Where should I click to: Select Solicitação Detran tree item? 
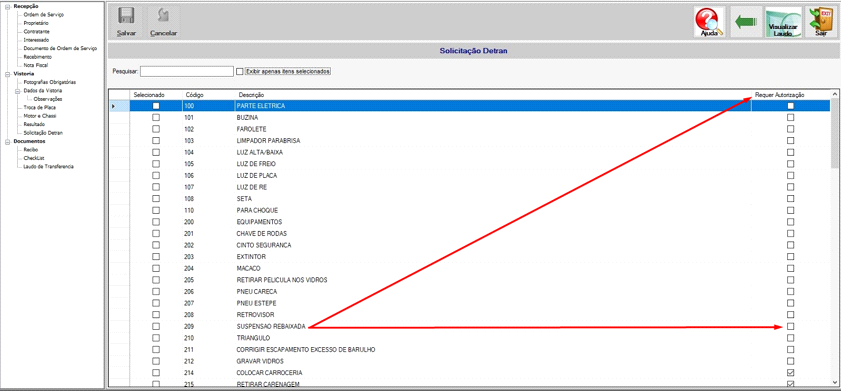43,132
